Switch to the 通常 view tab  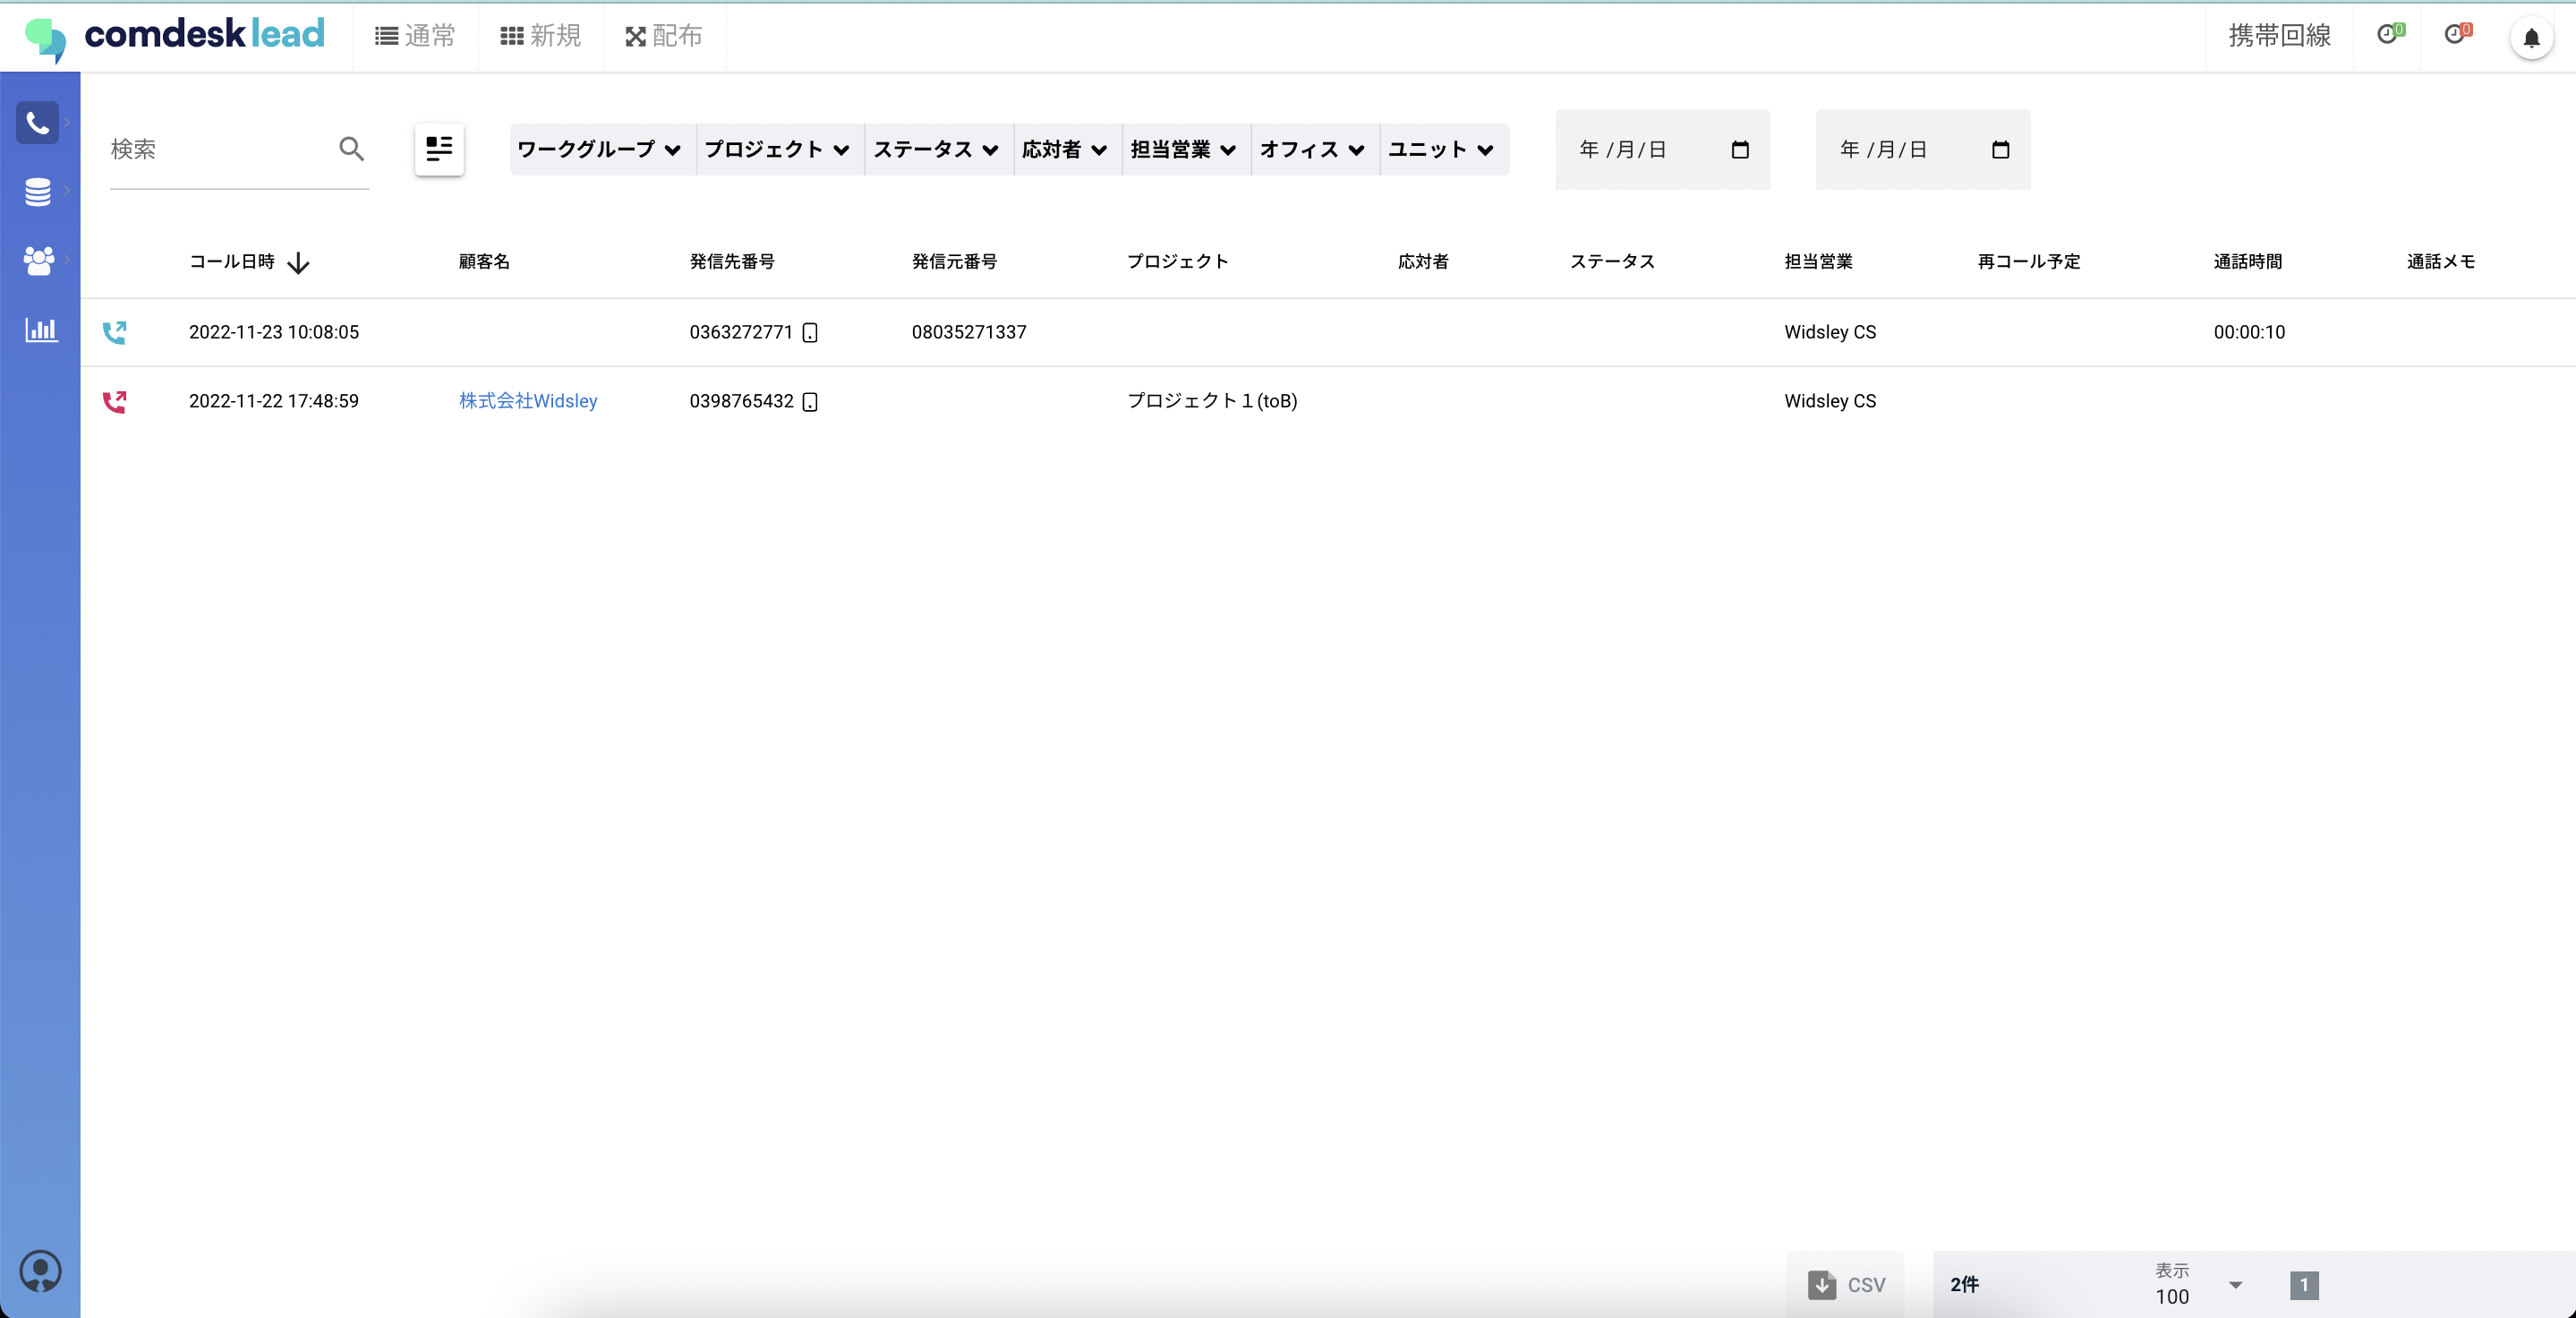416,36
